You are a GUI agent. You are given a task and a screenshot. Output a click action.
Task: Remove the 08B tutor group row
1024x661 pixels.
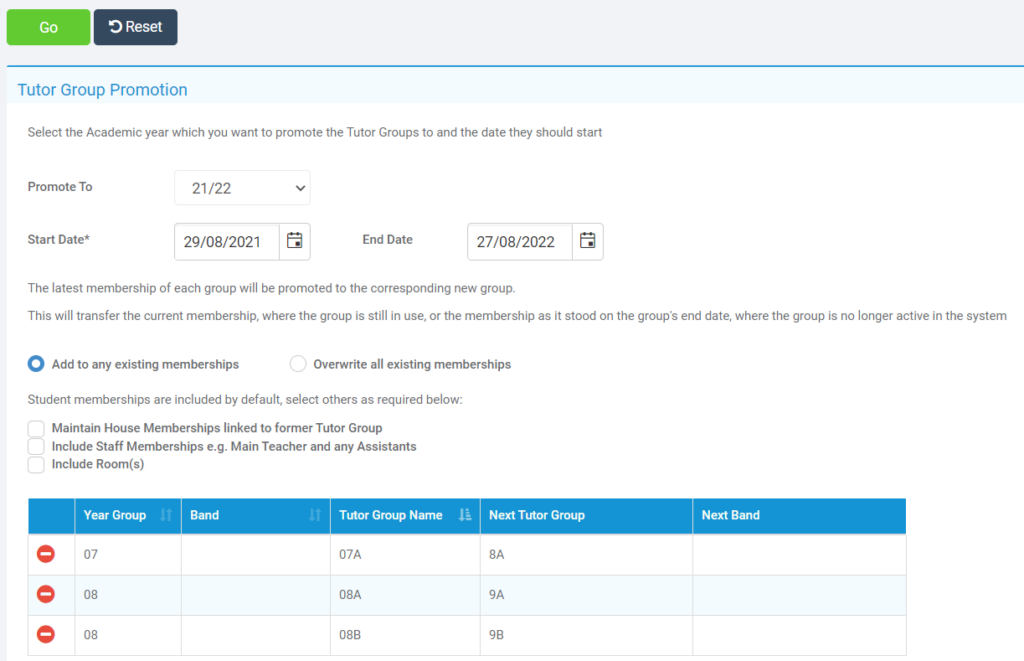pyautogui.click(x=46, y=634)
